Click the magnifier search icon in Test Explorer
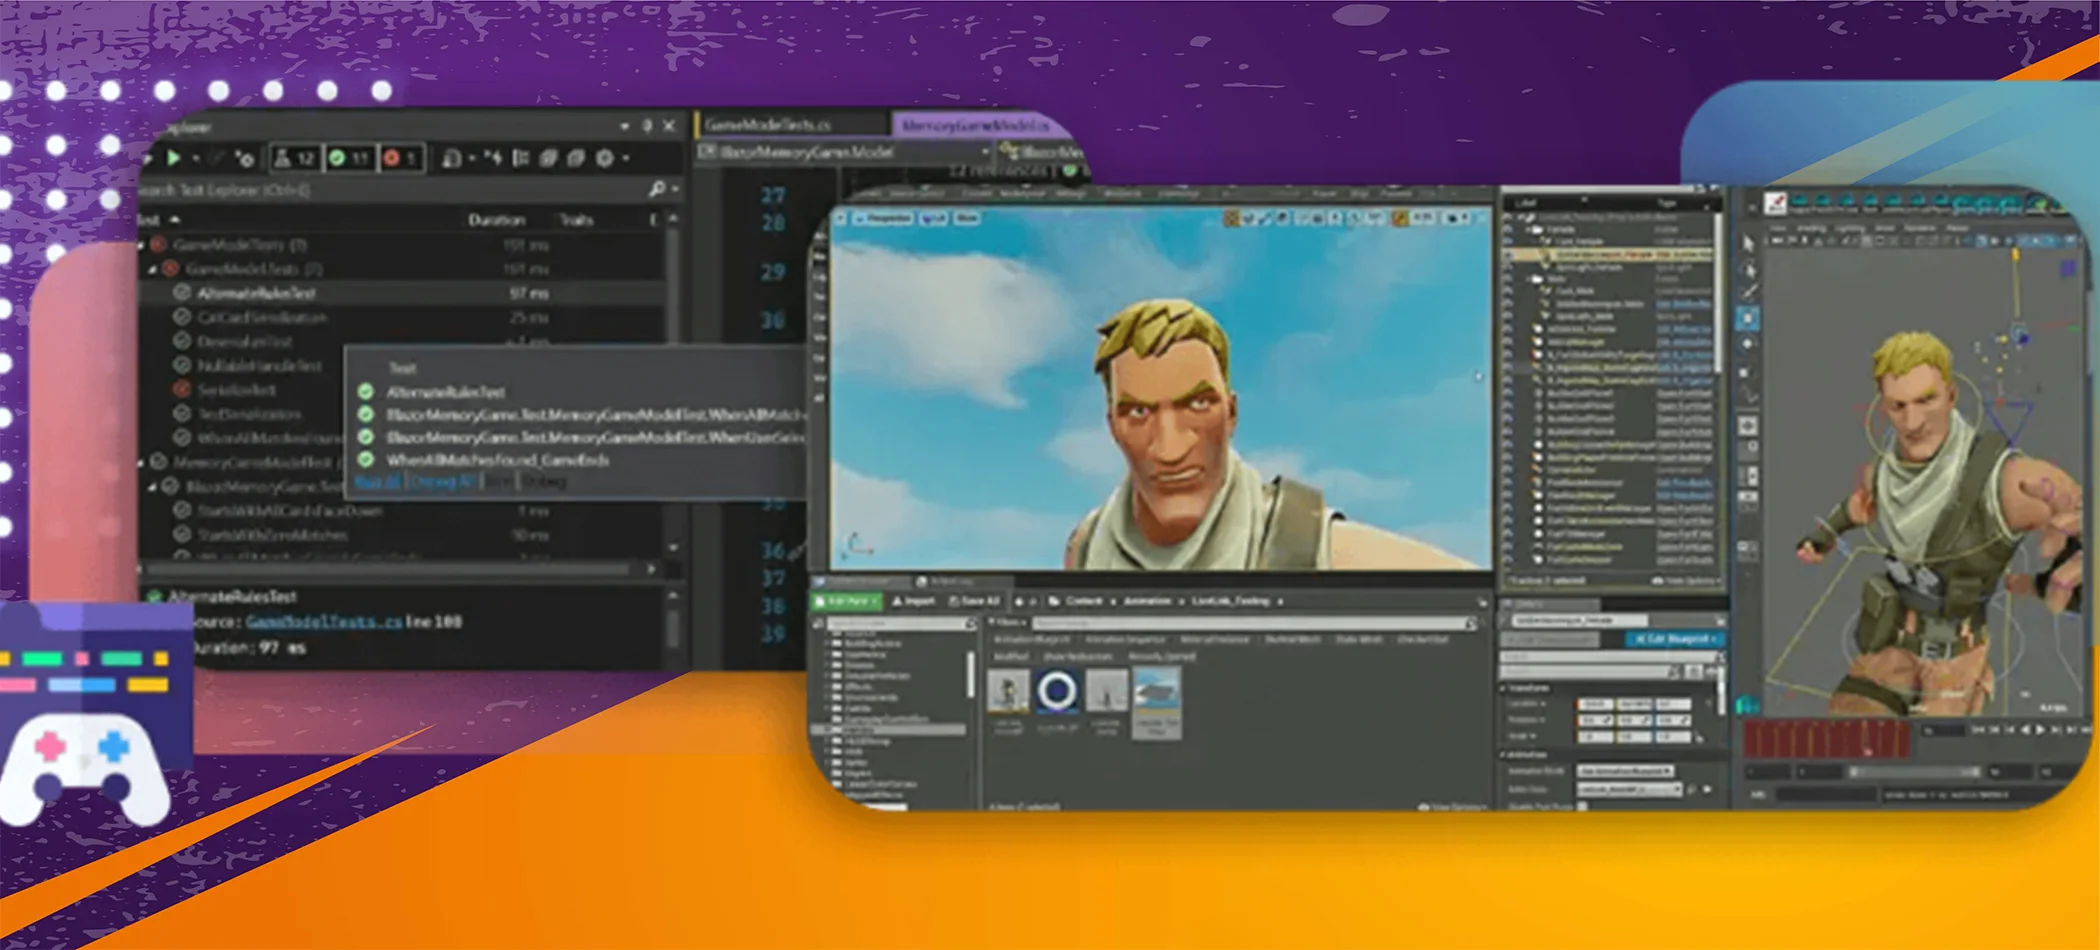The height and width of the screenshot is (950, 2100). (x=657, y=189)
